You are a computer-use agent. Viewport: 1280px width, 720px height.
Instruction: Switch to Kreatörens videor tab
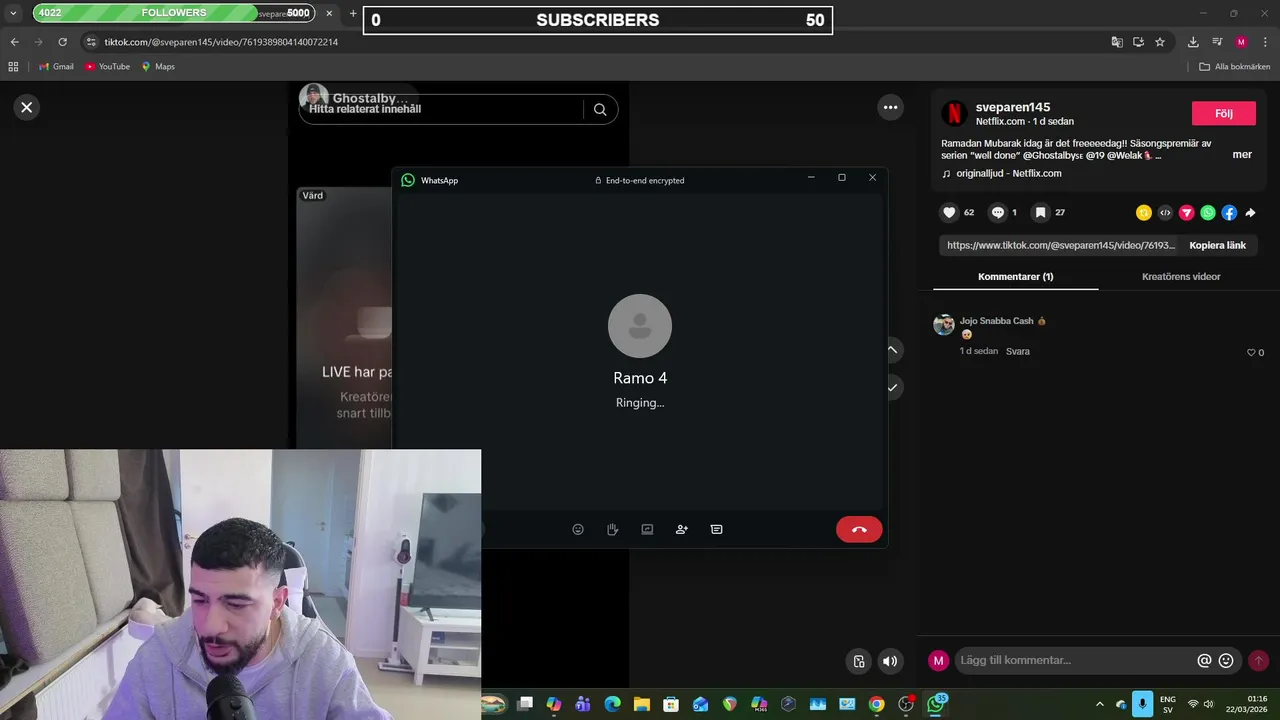coord(1181,277)
